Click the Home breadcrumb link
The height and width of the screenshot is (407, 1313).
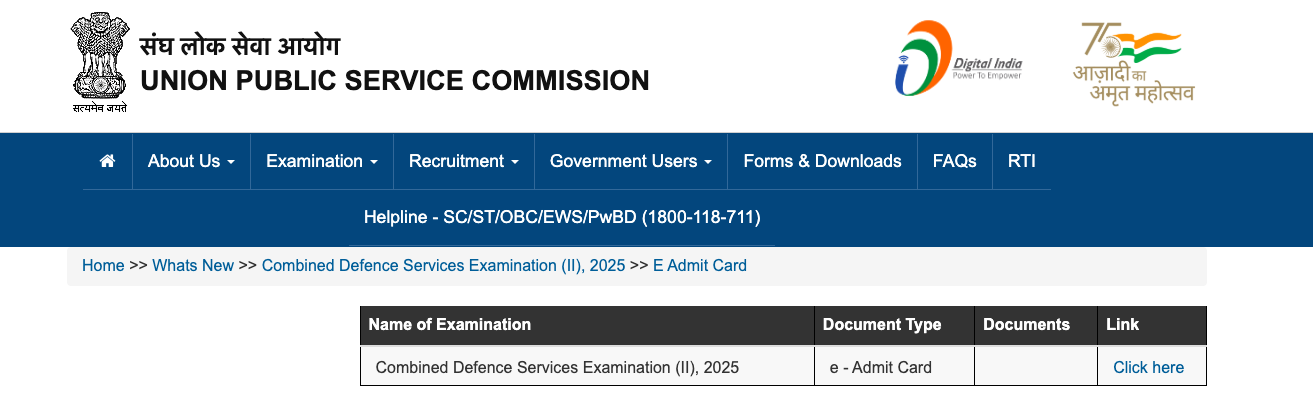103,266
